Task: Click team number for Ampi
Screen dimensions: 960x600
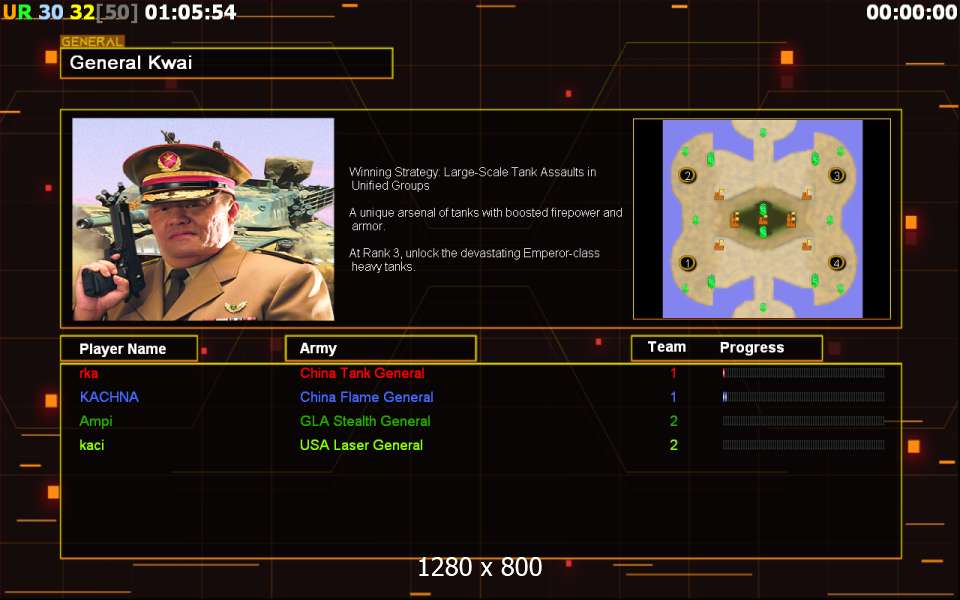Action: click(x=673, y=421)
